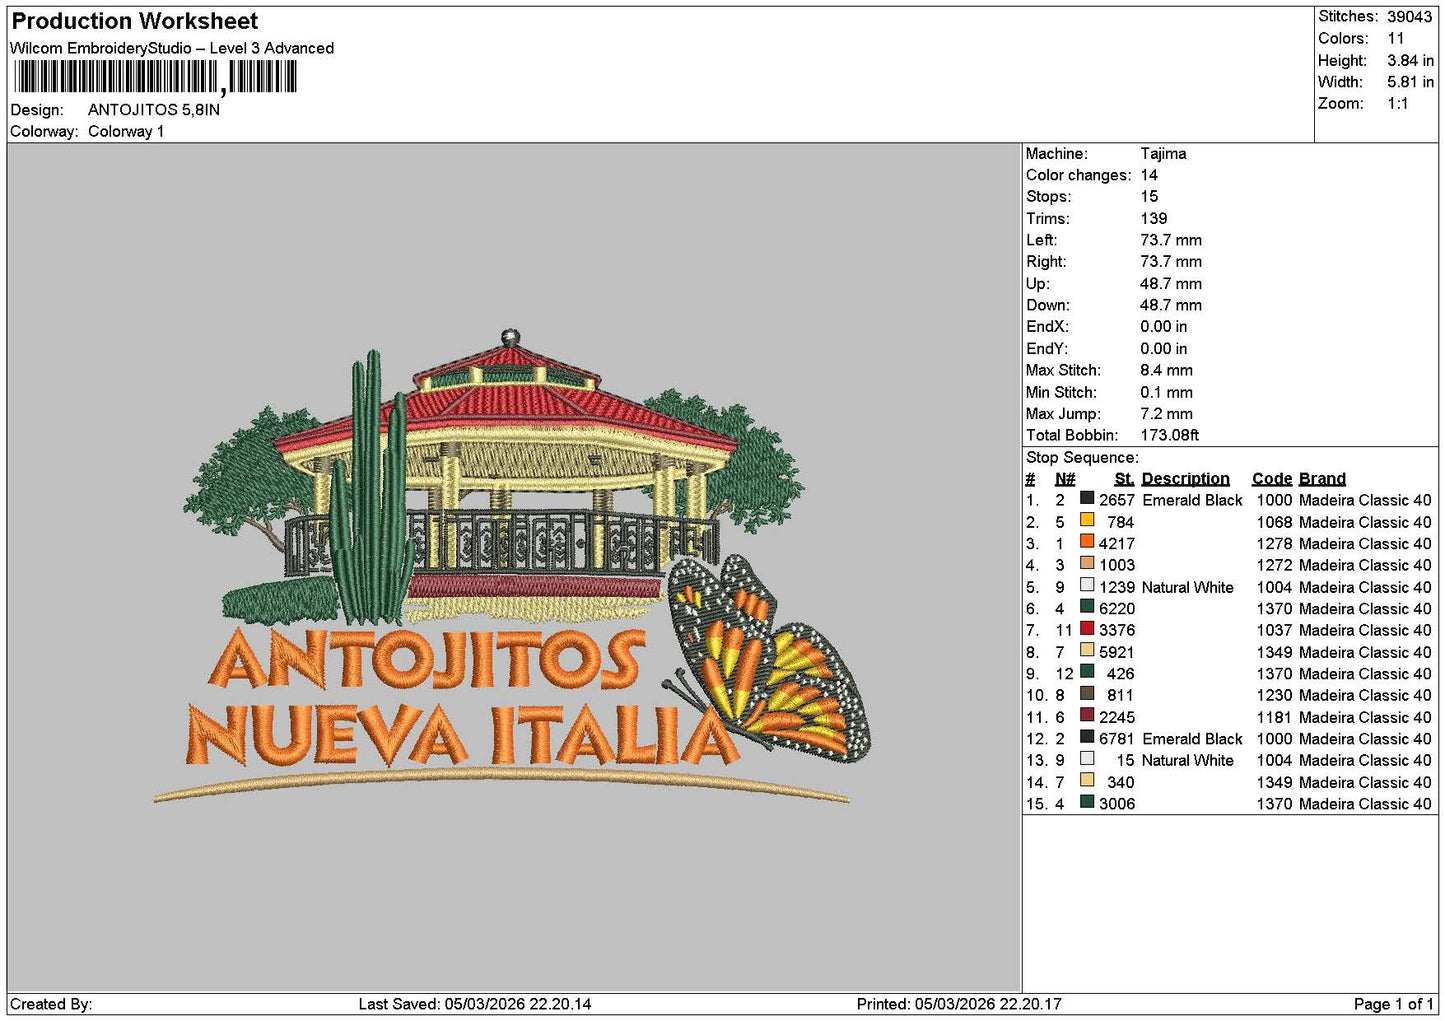Click the Max Stitch value '8.4 mm'
Screen dimensions: 1445x1021
point(1166,370)
